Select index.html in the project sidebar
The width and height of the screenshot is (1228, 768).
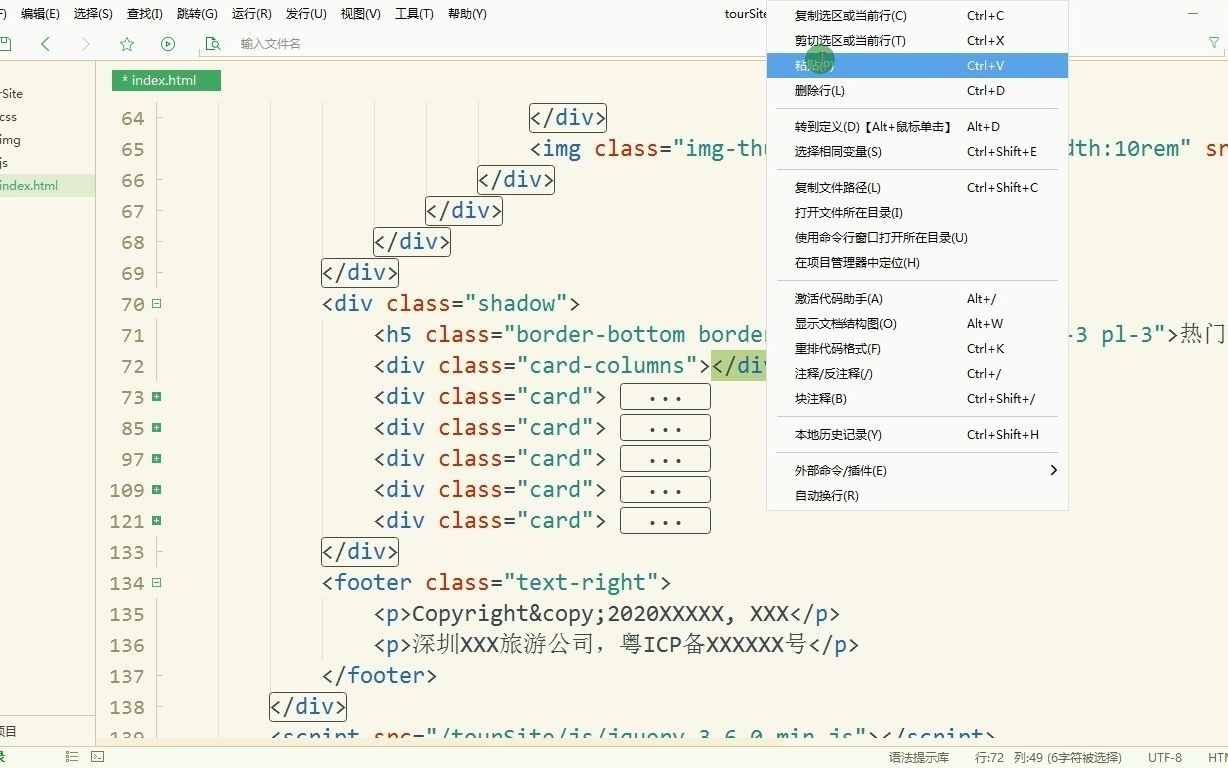click(28, 185)
